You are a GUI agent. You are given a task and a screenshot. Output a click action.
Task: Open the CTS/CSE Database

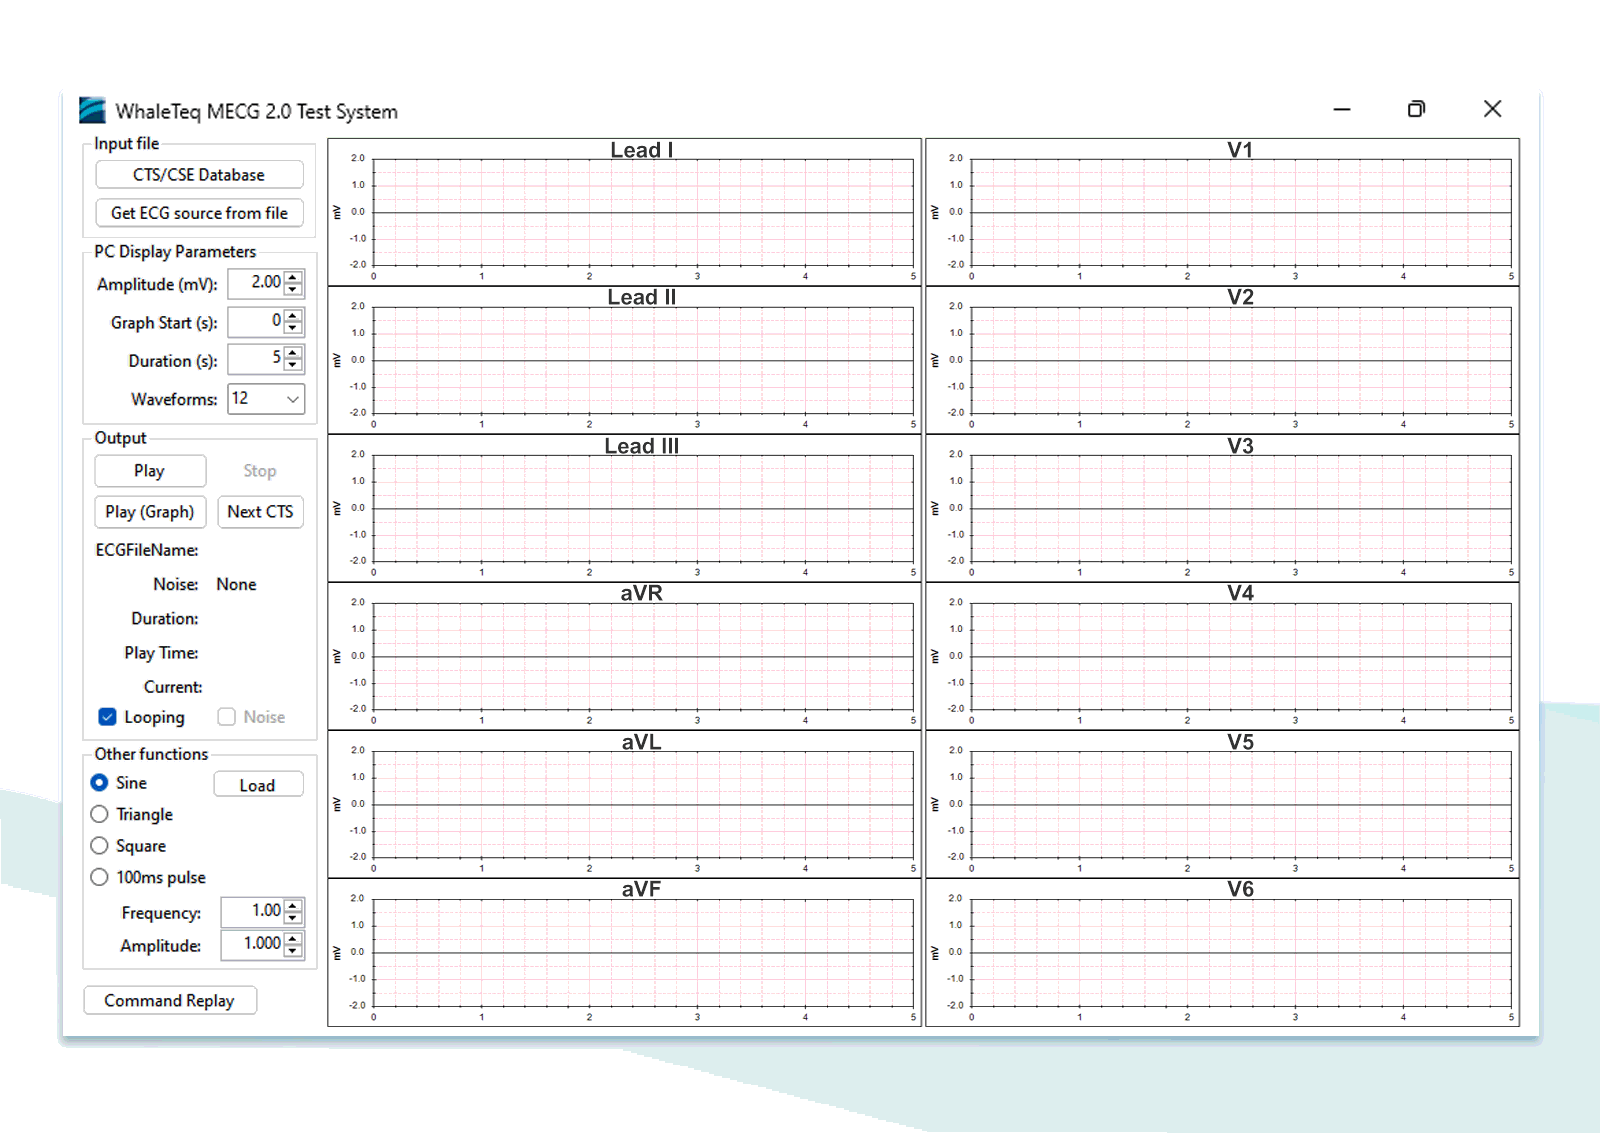tap(199, 174)
